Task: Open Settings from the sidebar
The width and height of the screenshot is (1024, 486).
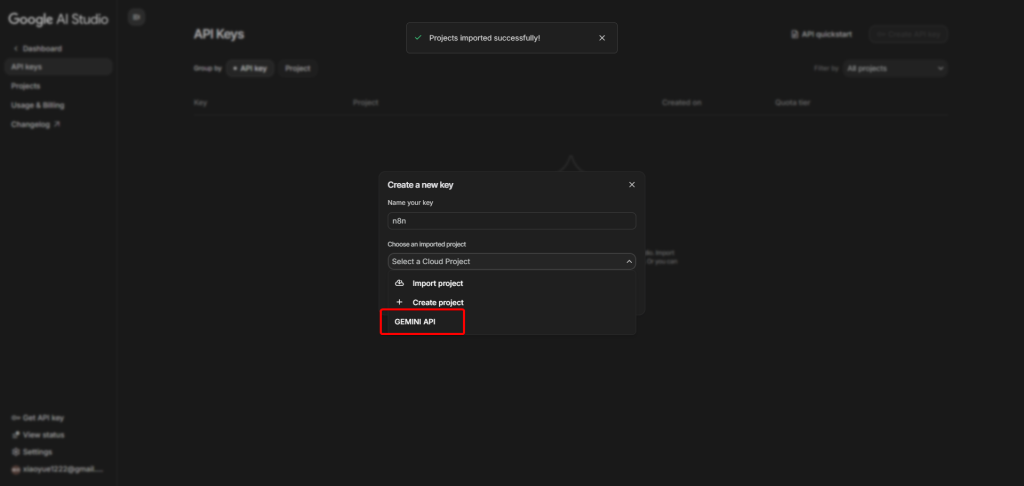Action: click(37, 452)
